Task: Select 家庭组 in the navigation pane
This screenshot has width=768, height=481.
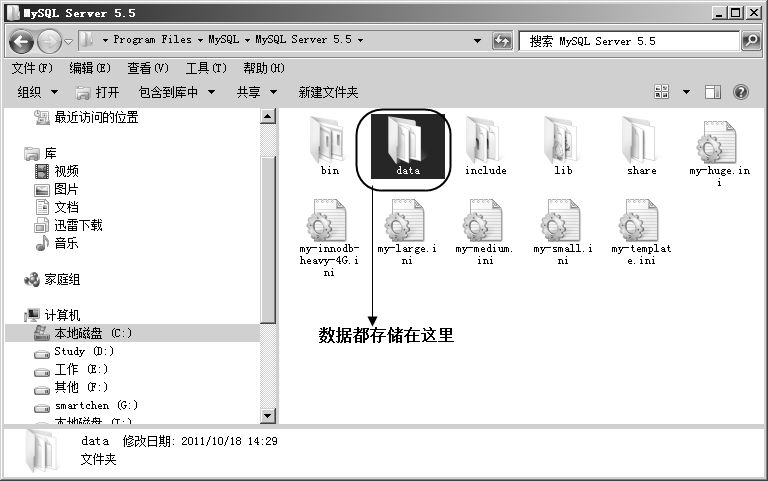Action: pyautogui.click(x=52, y=280)
